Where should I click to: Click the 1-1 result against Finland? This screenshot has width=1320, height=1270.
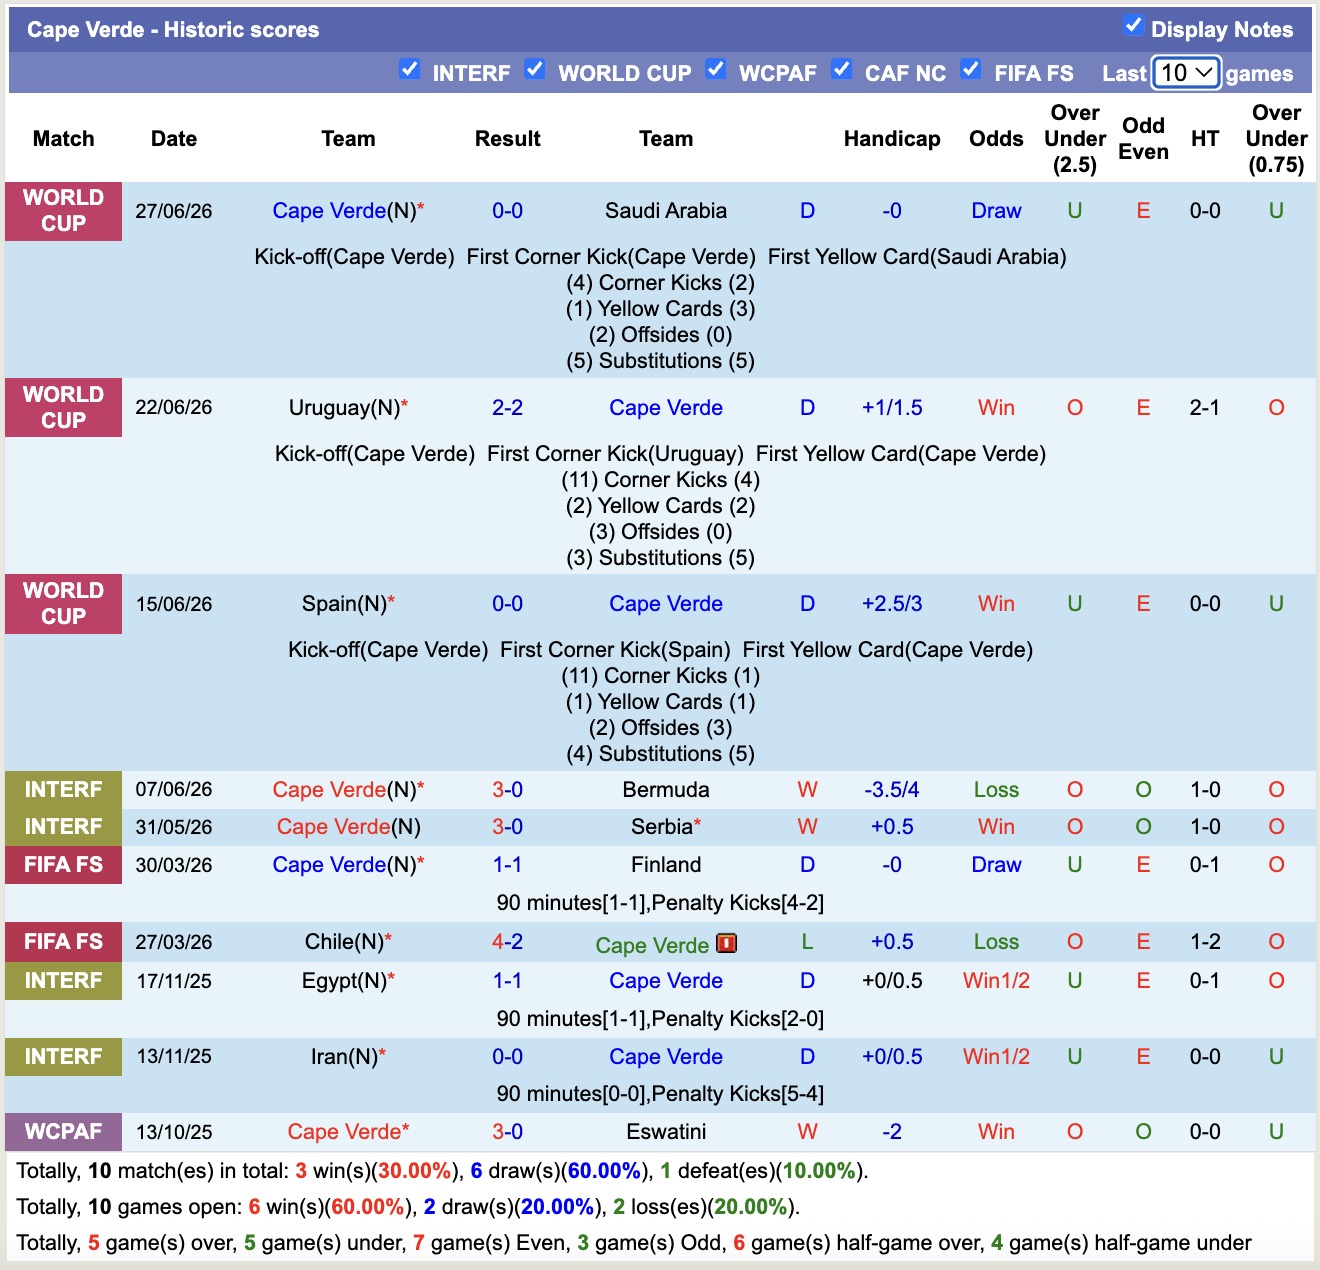(x=507, y=865)
